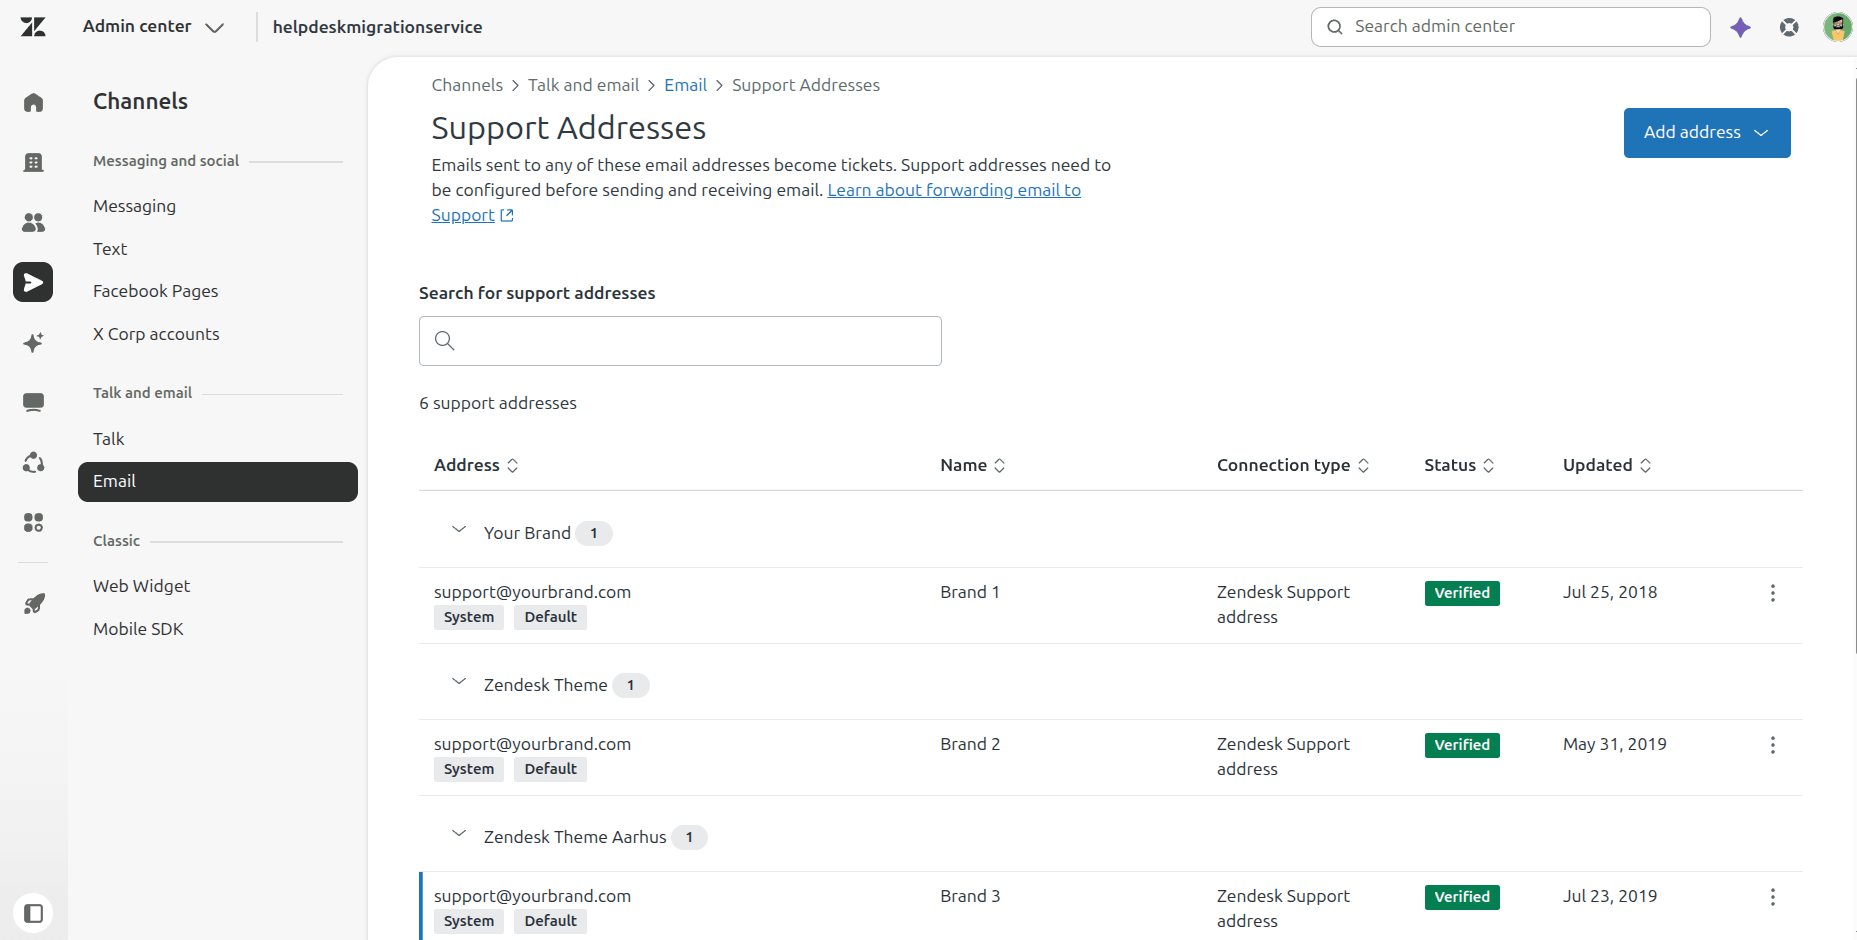This screenshot has height=940, width=1857.
Task: Collapse the Zendesk Theme Aarhus group
Action: click(x=459, y=834)
